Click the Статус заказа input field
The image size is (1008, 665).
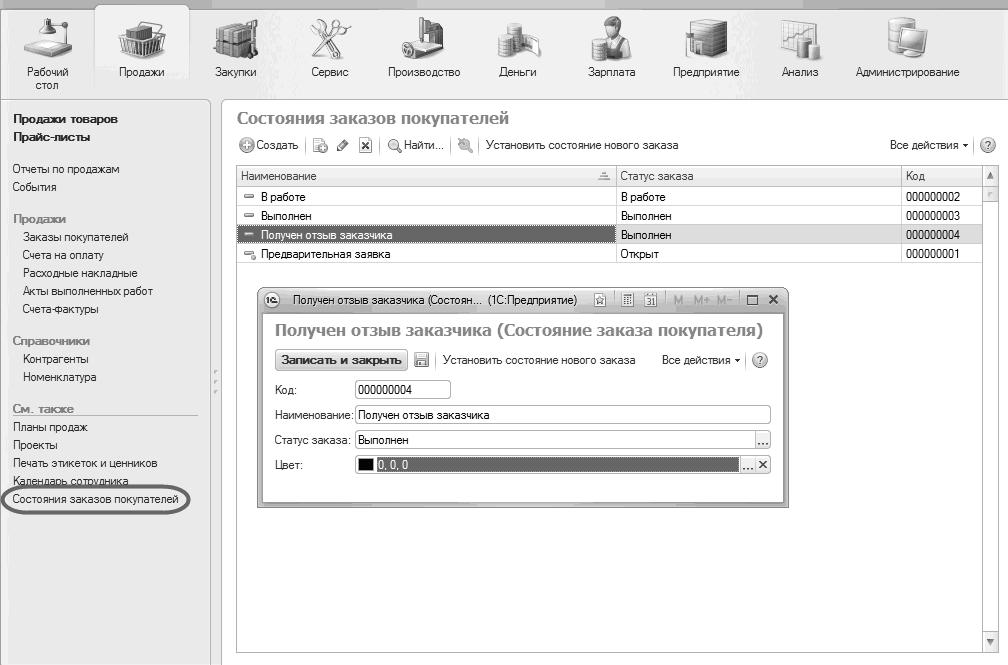click(555, 441)
